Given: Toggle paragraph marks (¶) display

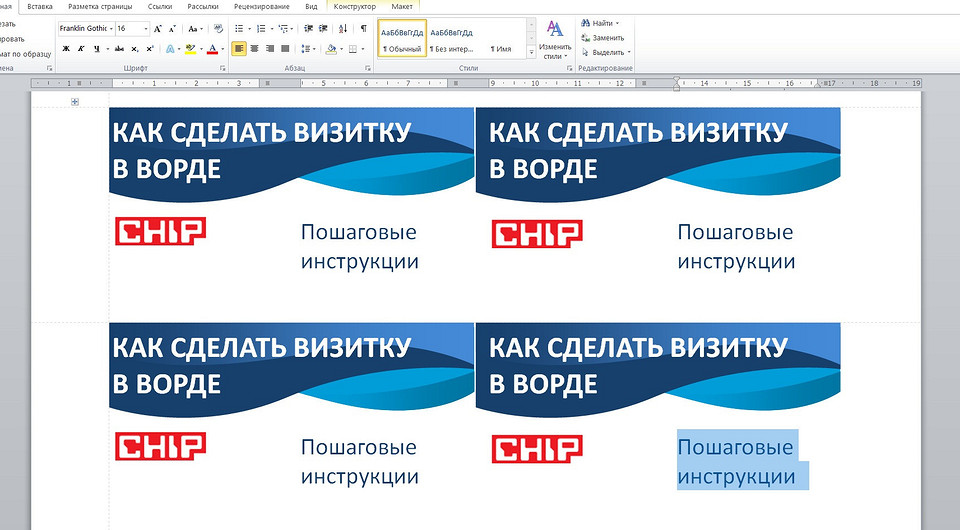Looking at the screenshot, I should (x=364, y=29).
